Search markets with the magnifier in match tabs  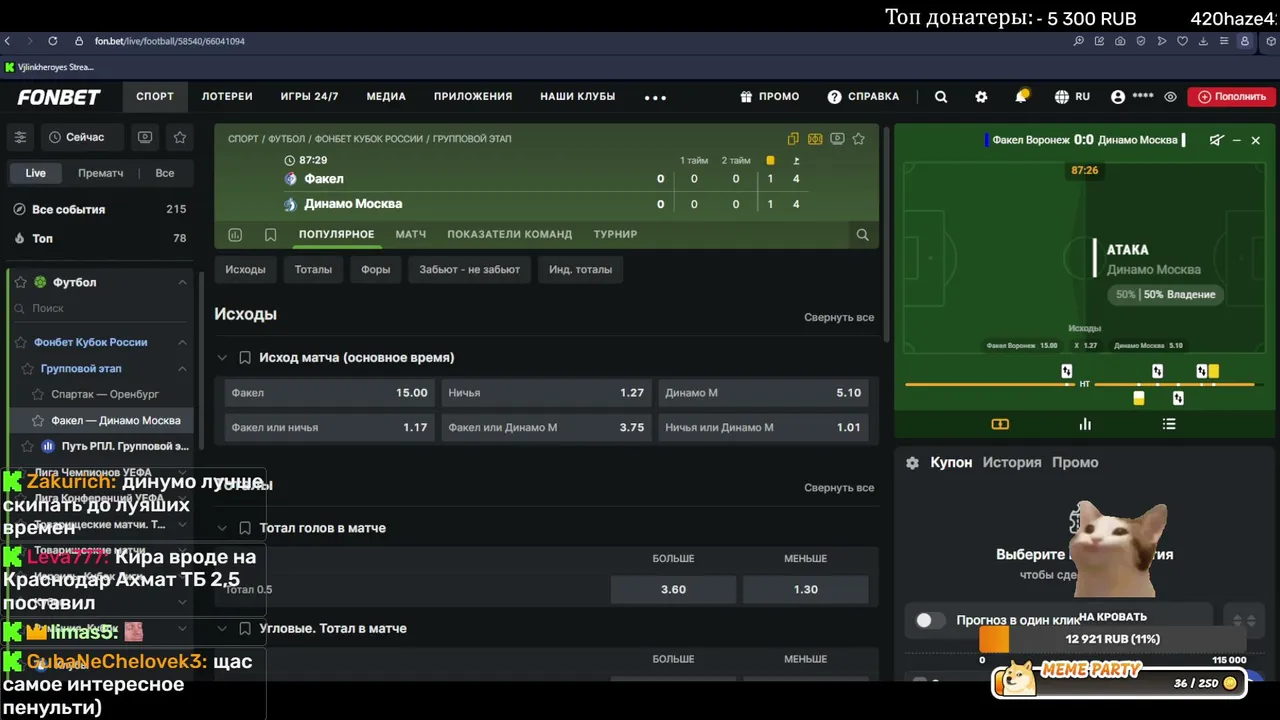tap(862, 235)
